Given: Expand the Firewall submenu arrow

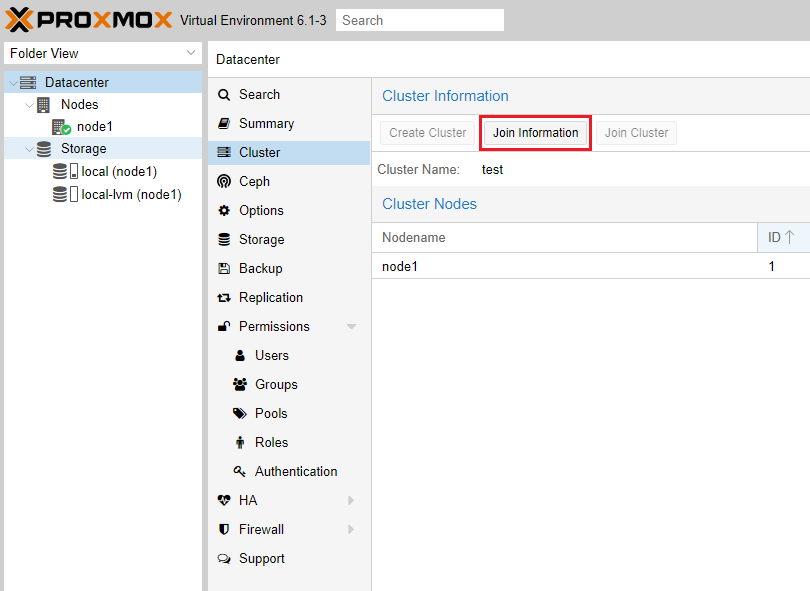Looking at the screenshot, I should (351, 530).
